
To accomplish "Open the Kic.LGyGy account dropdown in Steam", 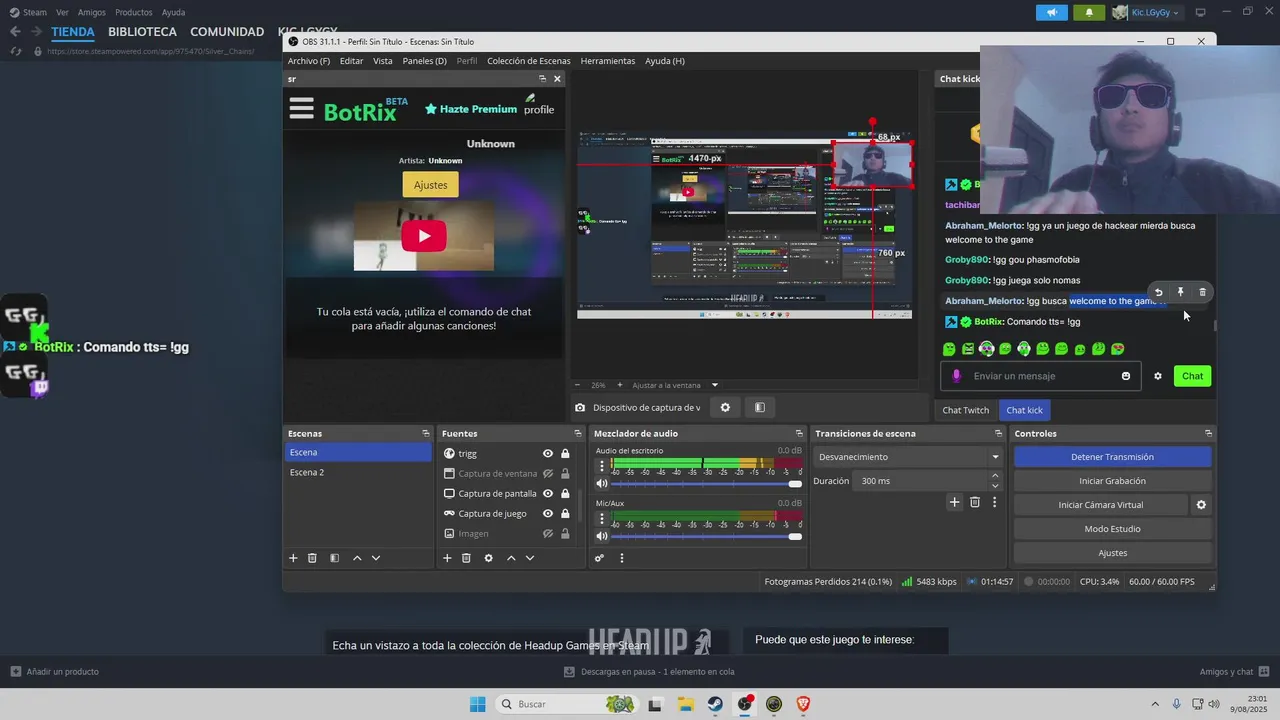I will point(1148,12).
